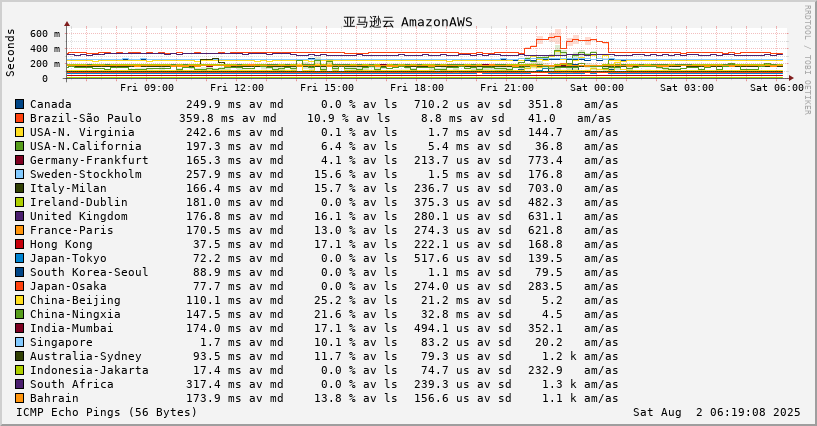817x426 pixels.
Task: Click the 'Germany-Frankfurt' legend name
Action: [89, 160]
